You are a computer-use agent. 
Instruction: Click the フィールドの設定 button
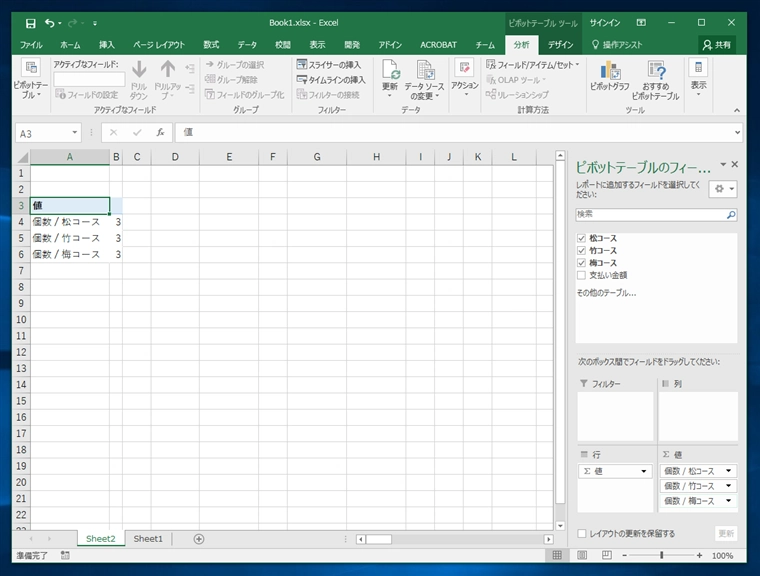point(87,95)
